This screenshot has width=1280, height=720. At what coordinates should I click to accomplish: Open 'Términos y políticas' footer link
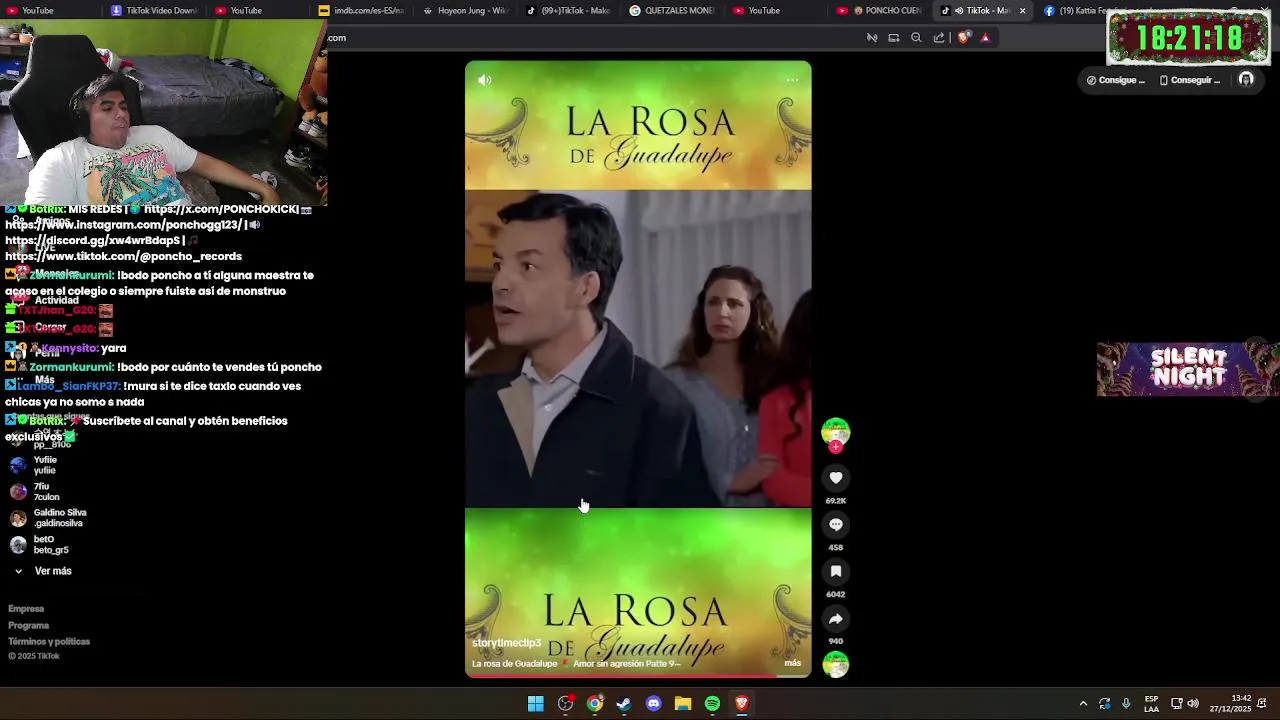click(49, 642)
